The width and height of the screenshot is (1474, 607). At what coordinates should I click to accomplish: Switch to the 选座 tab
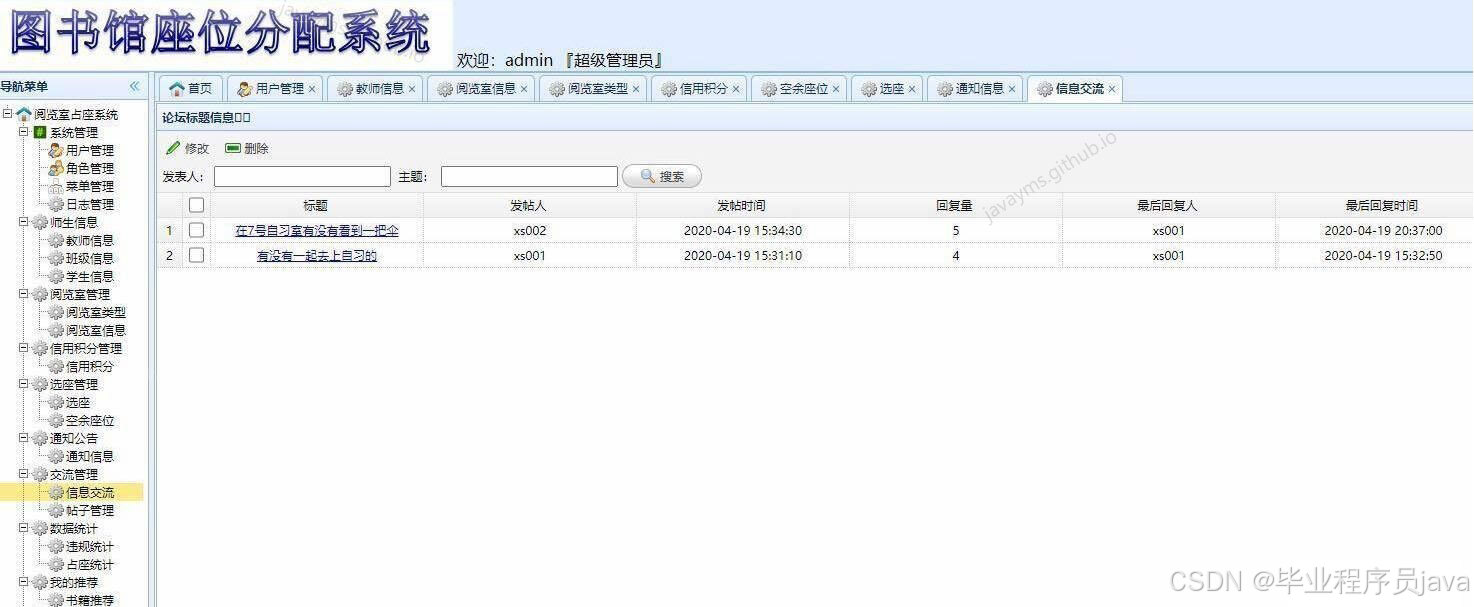pyautogui.click(x=886, y=89)
